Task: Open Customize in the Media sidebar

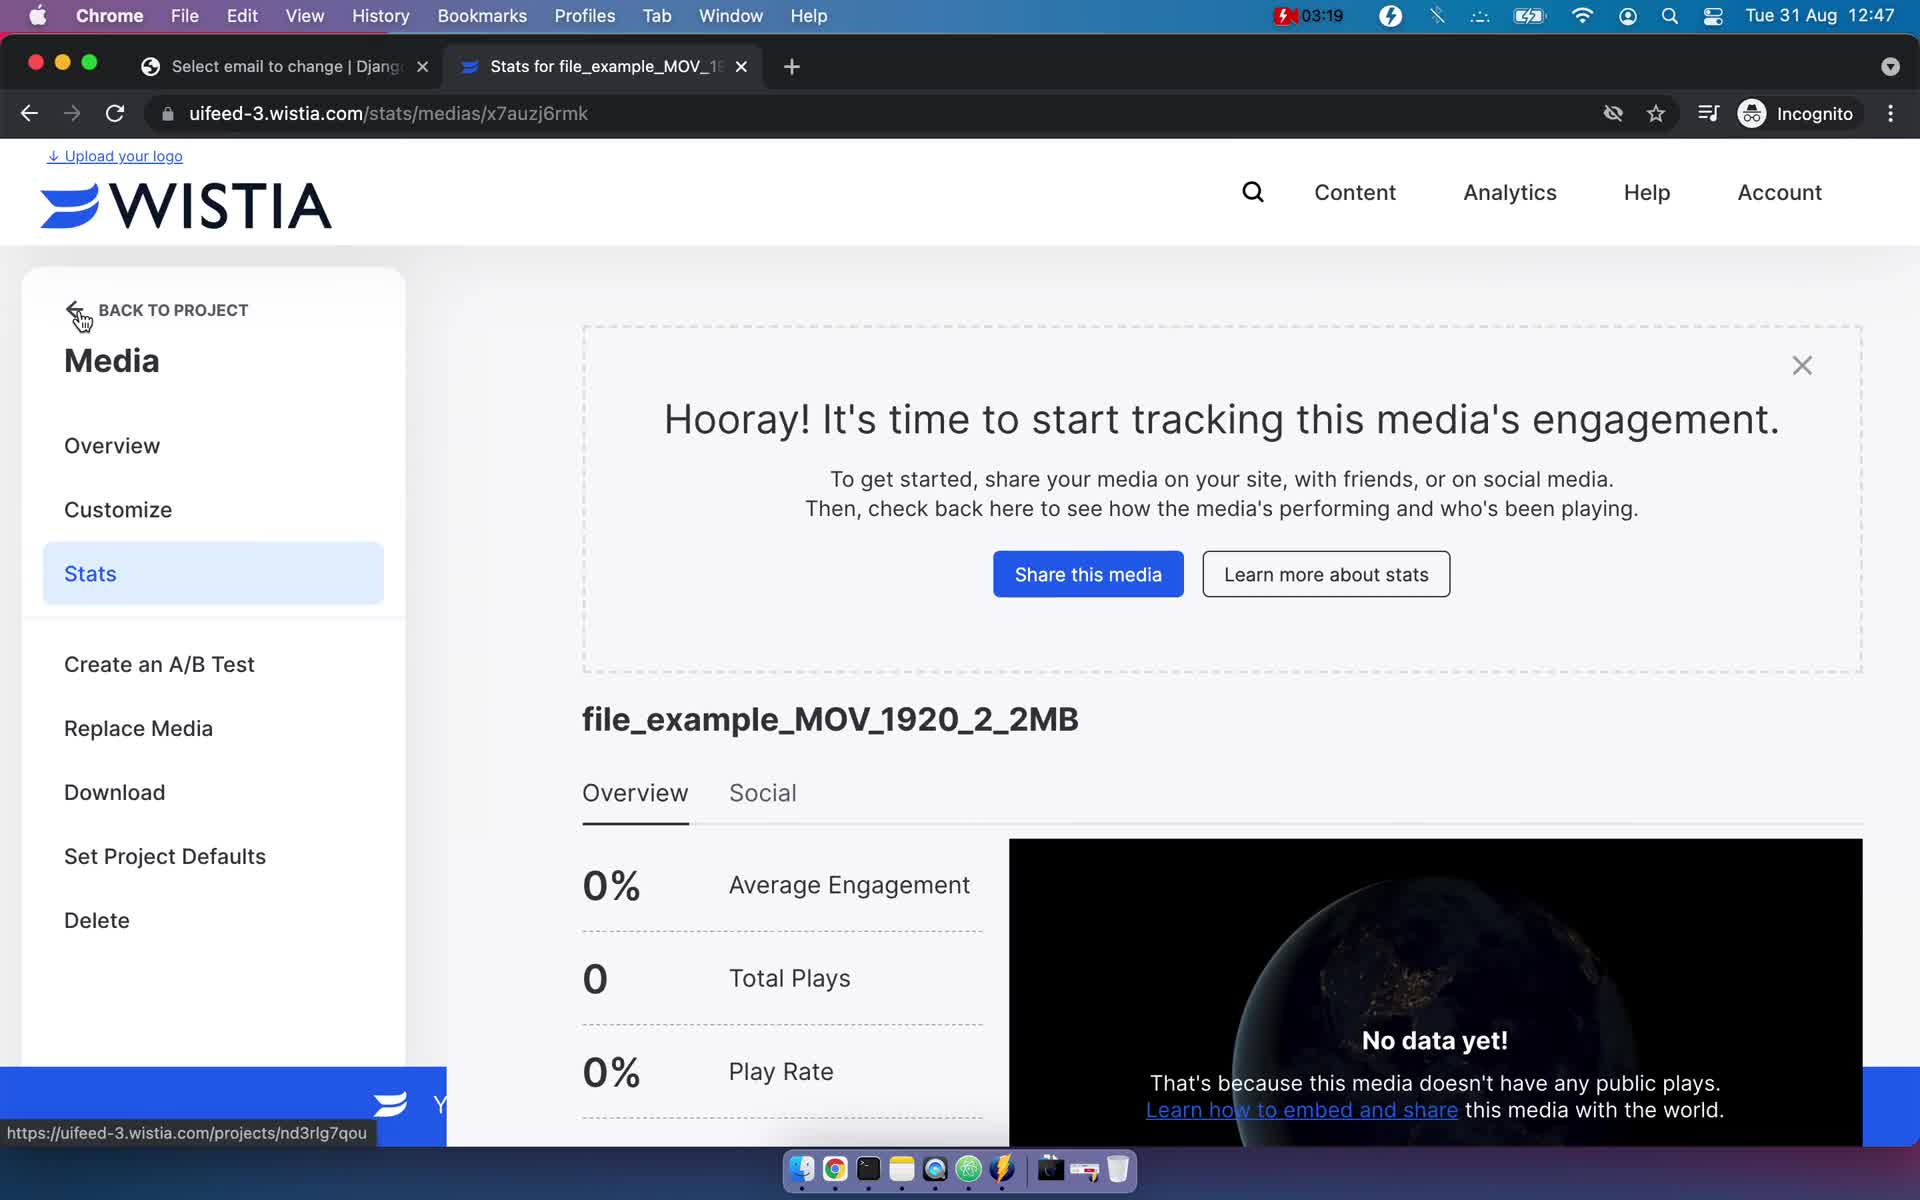Action: pyautogui.click(x=118, y=510)
